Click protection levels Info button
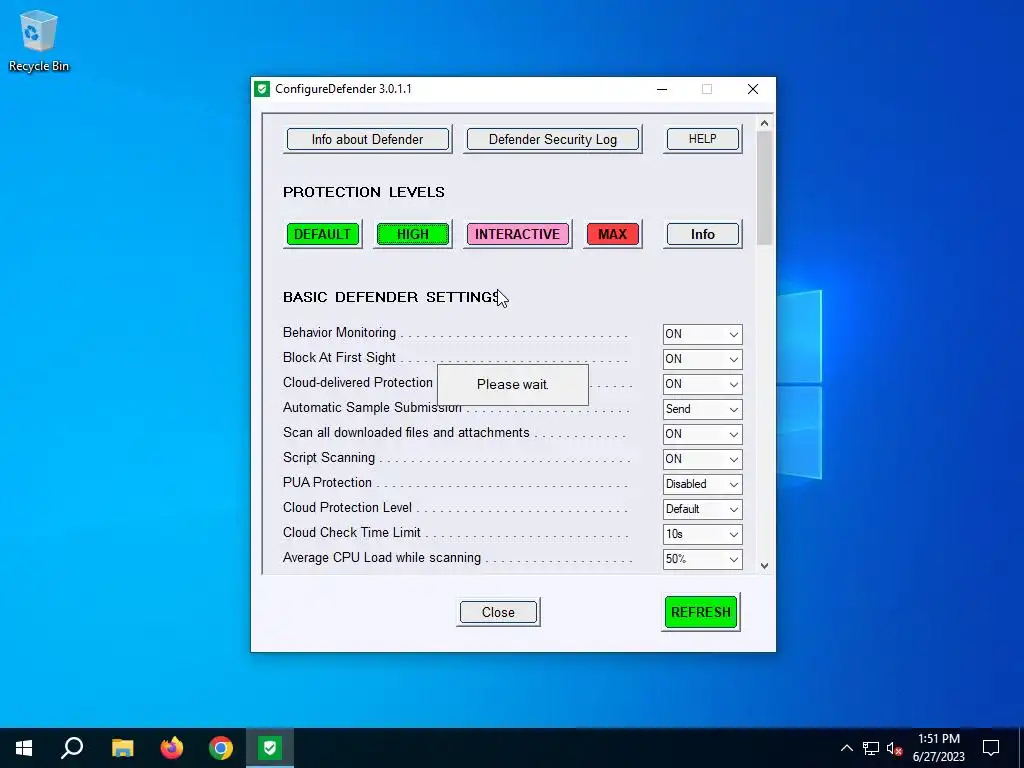The height and width of the screenshot is (768, 1024). tap(703, 234)
